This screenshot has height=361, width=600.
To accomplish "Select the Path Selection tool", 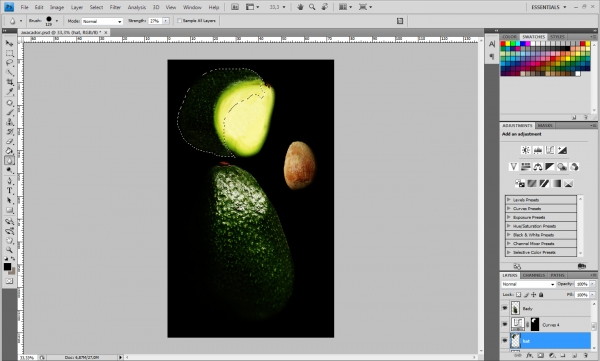I will 9,200.
